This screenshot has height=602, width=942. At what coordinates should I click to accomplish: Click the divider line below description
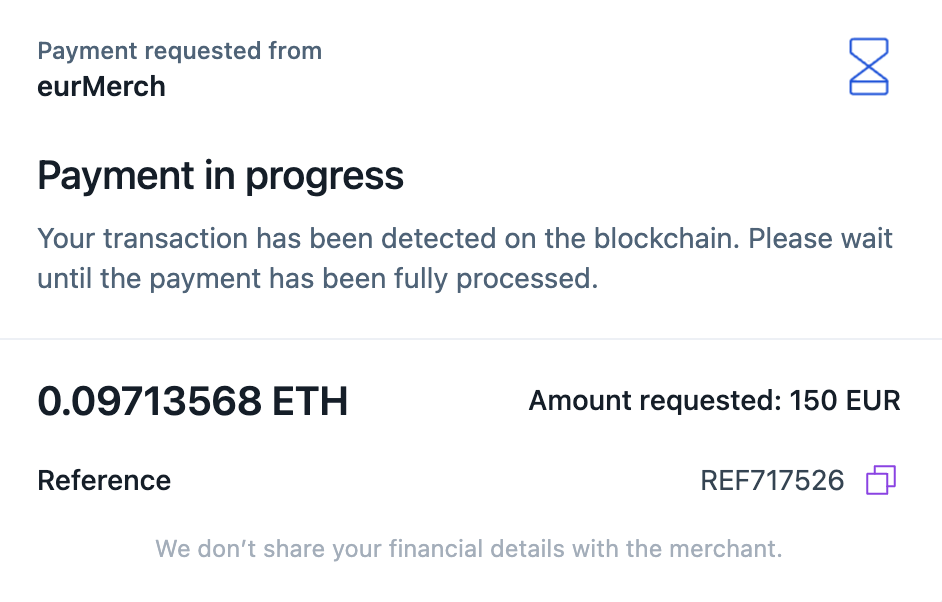pyautogui.click(x=471, y=339)
